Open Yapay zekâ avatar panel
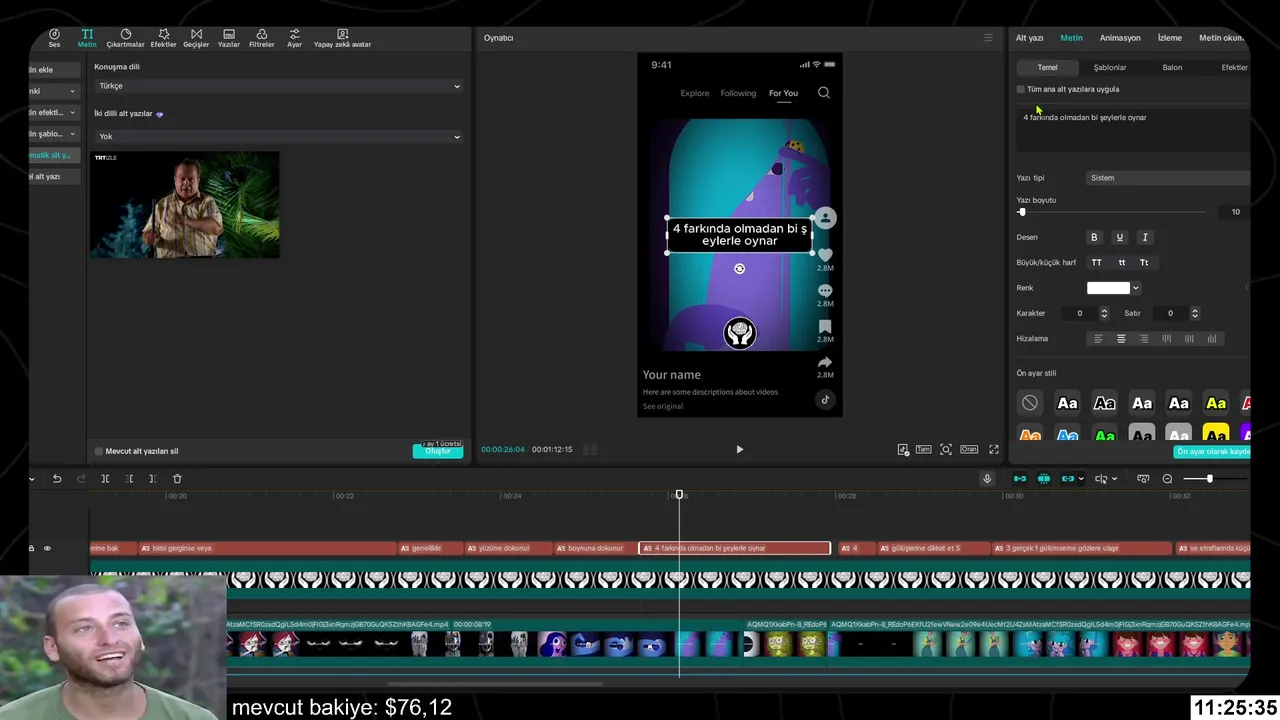1280x720 pixels. [342, 38]
